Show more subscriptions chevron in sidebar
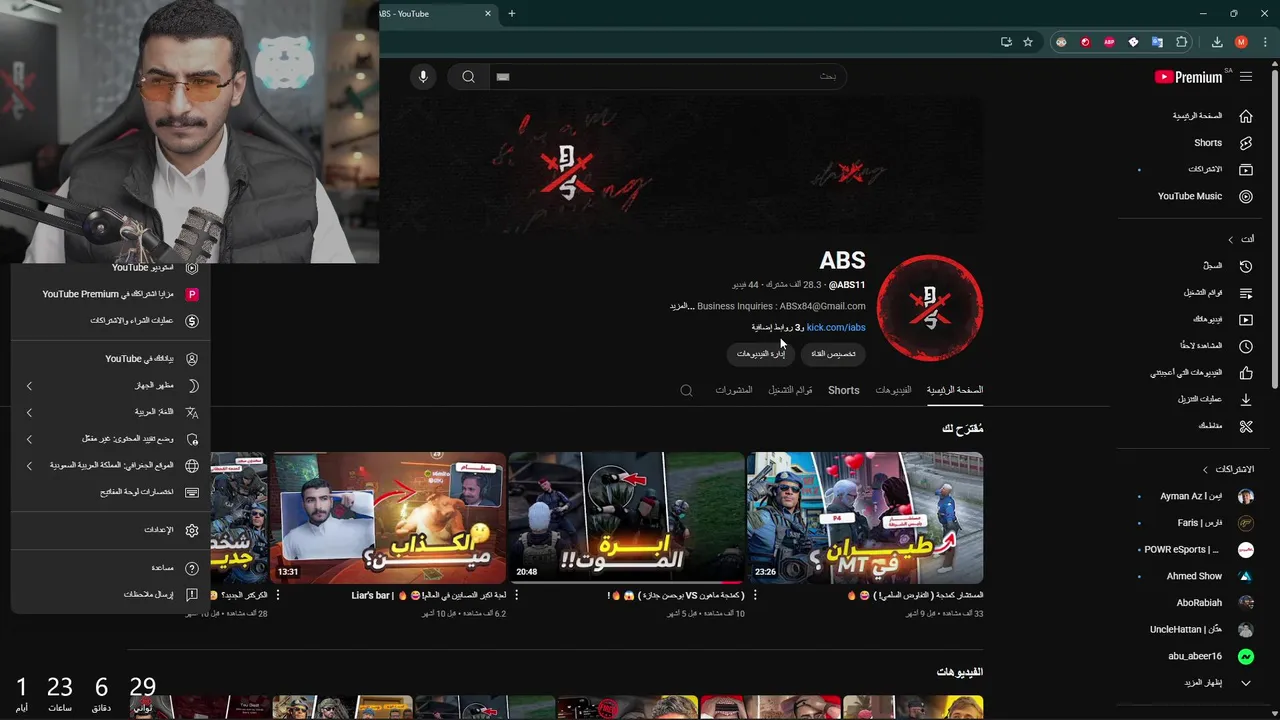This screenshot has width=1280, height=720. pyautogui.click(x=1246, y=683)
